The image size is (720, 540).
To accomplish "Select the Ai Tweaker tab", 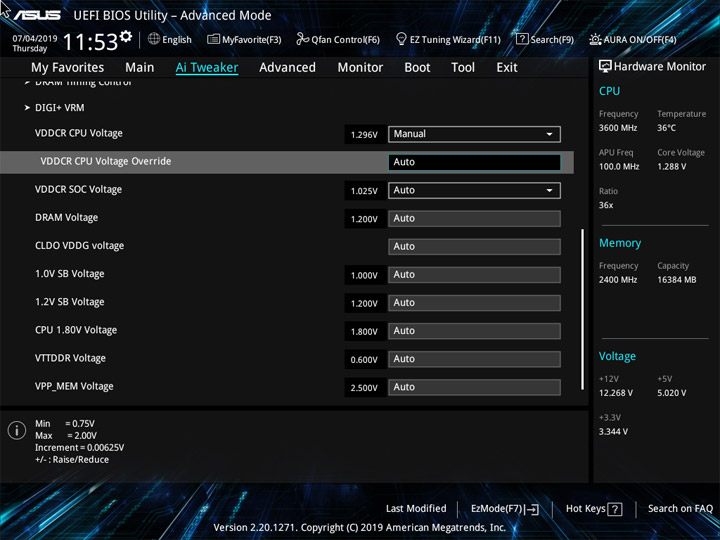I will coord(207,68).
